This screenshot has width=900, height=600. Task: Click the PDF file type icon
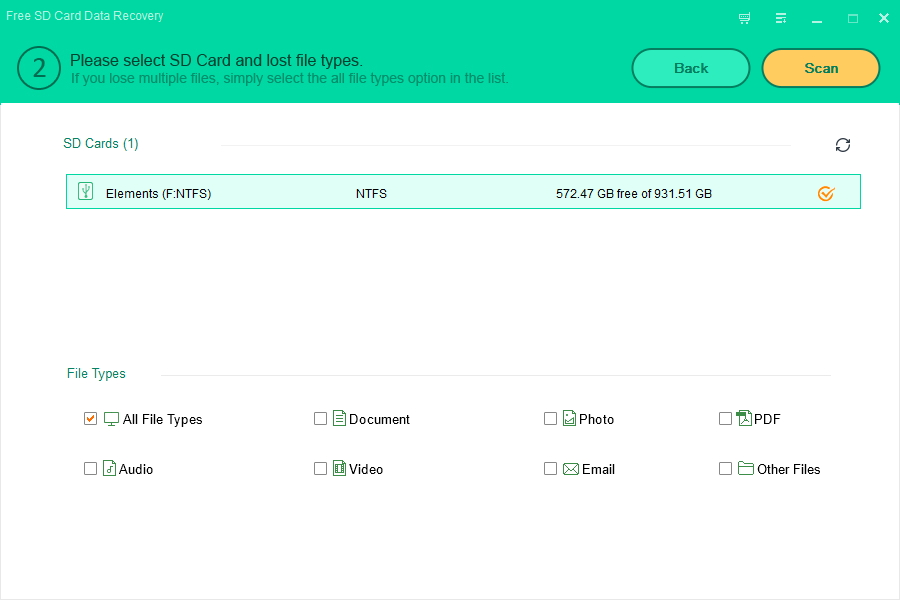744,418
